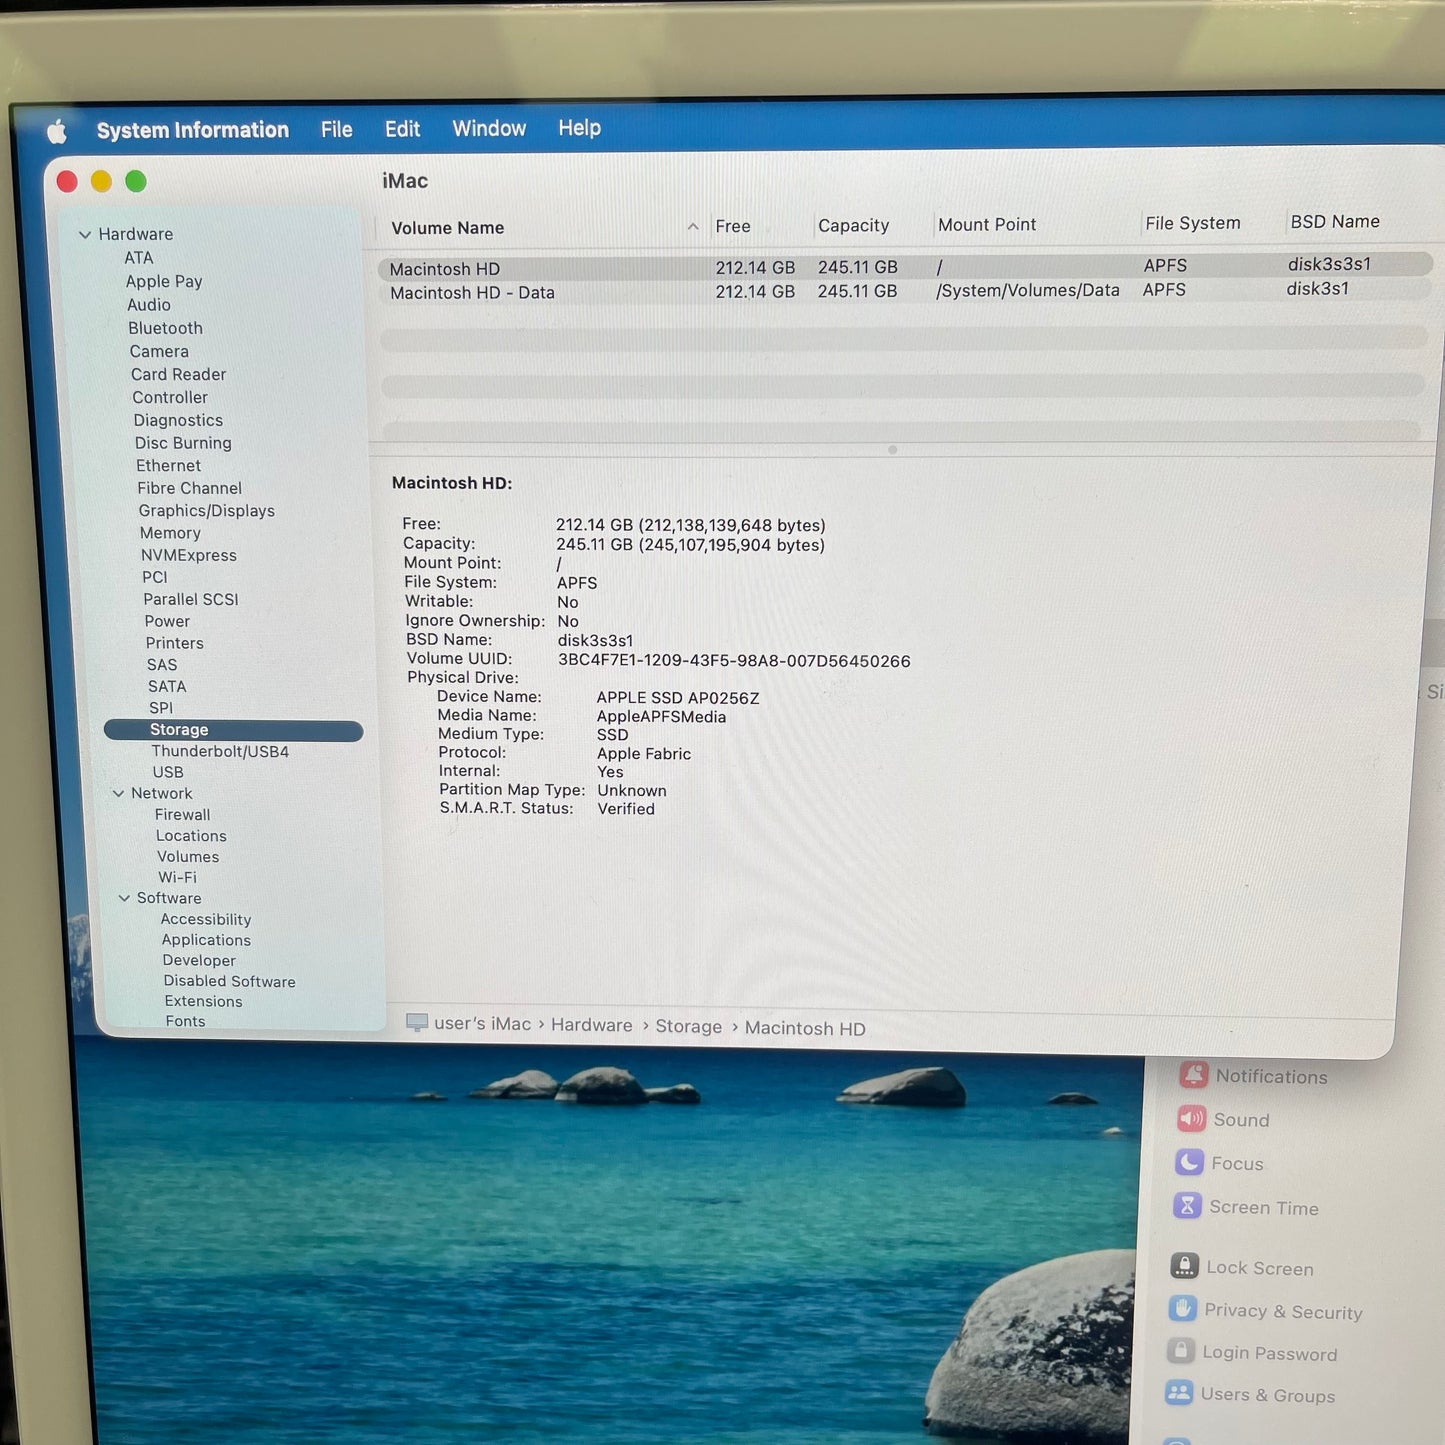
Task: Open the Help menu
Action: (579, 128)
